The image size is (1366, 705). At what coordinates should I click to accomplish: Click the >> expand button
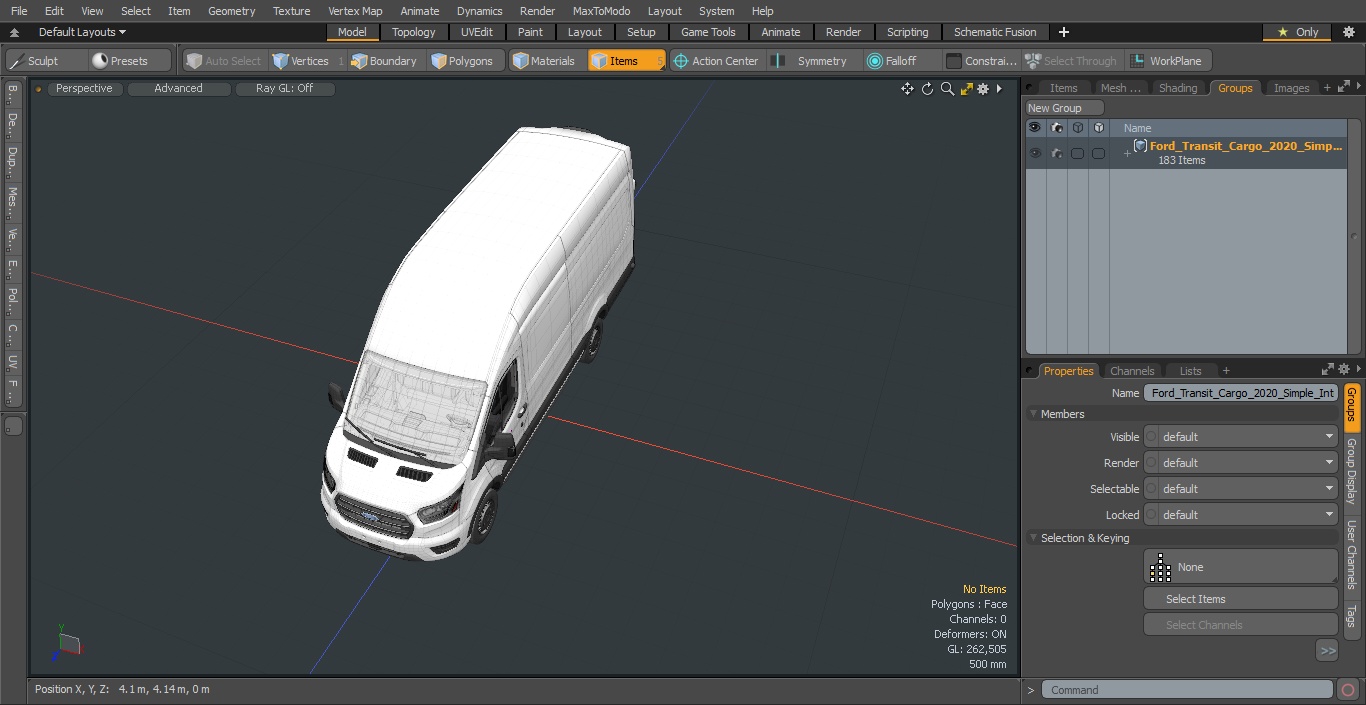point(1327,650)
